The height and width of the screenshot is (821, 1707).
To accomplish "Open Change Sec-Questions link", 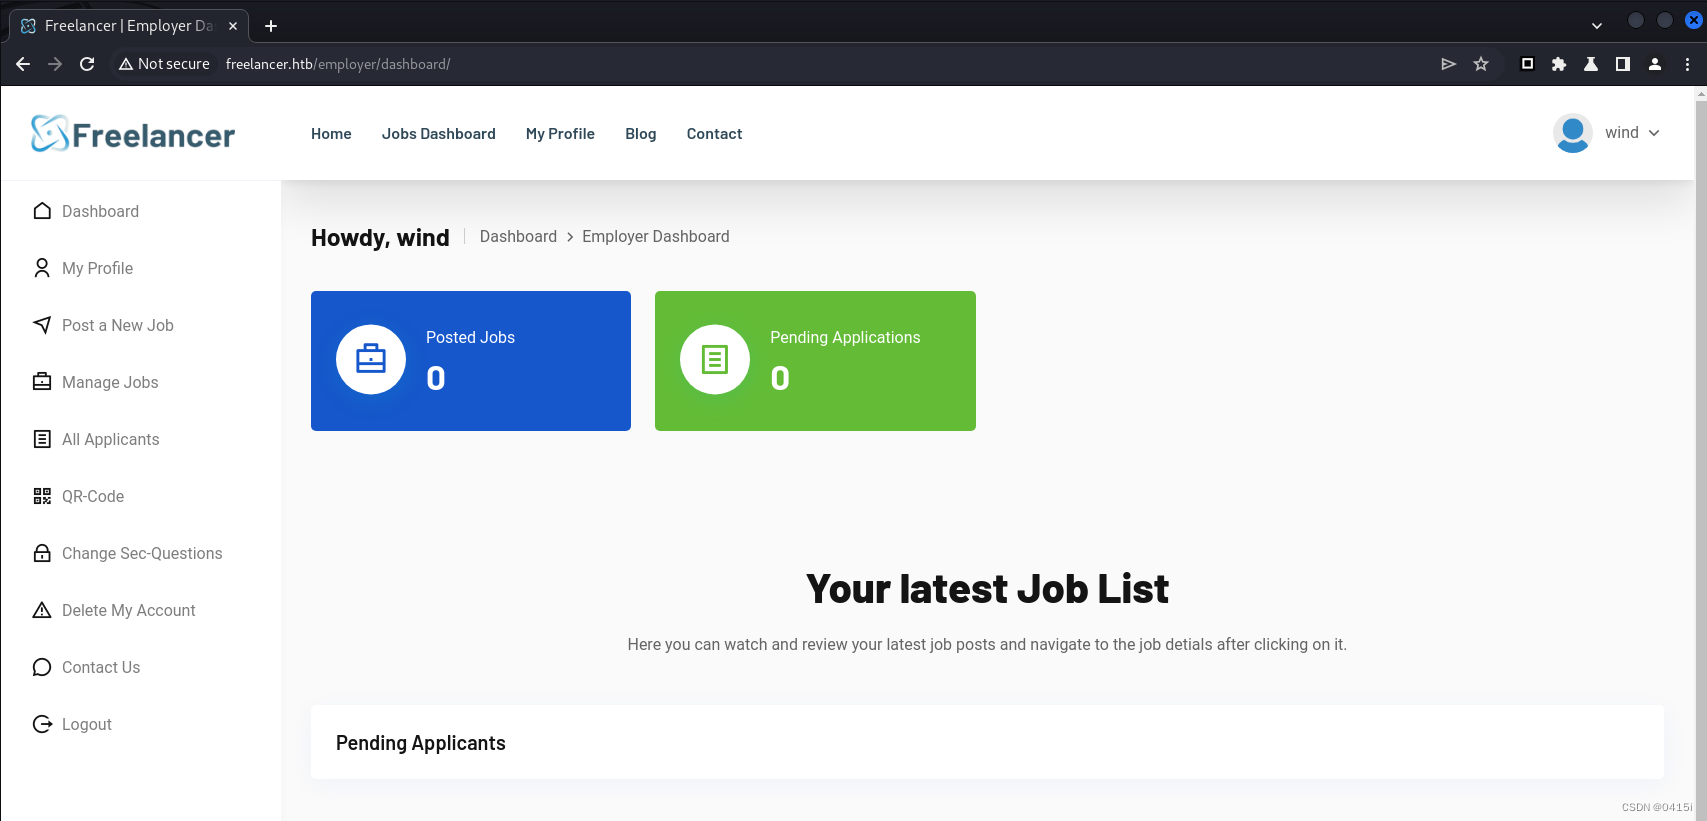I will [x=142, y=553].
